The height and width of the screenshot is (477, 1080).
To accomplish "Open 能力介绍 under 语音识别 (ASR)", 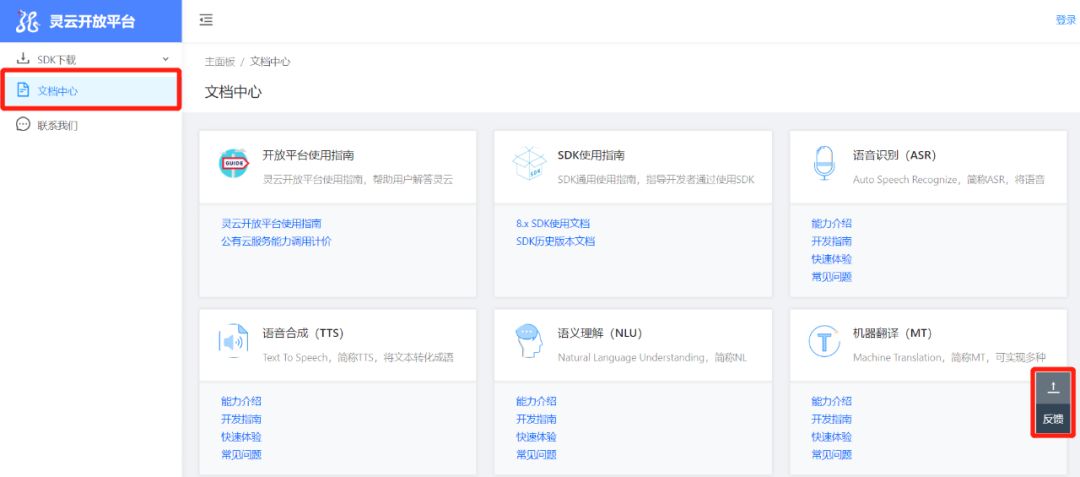I will [831, 223].
